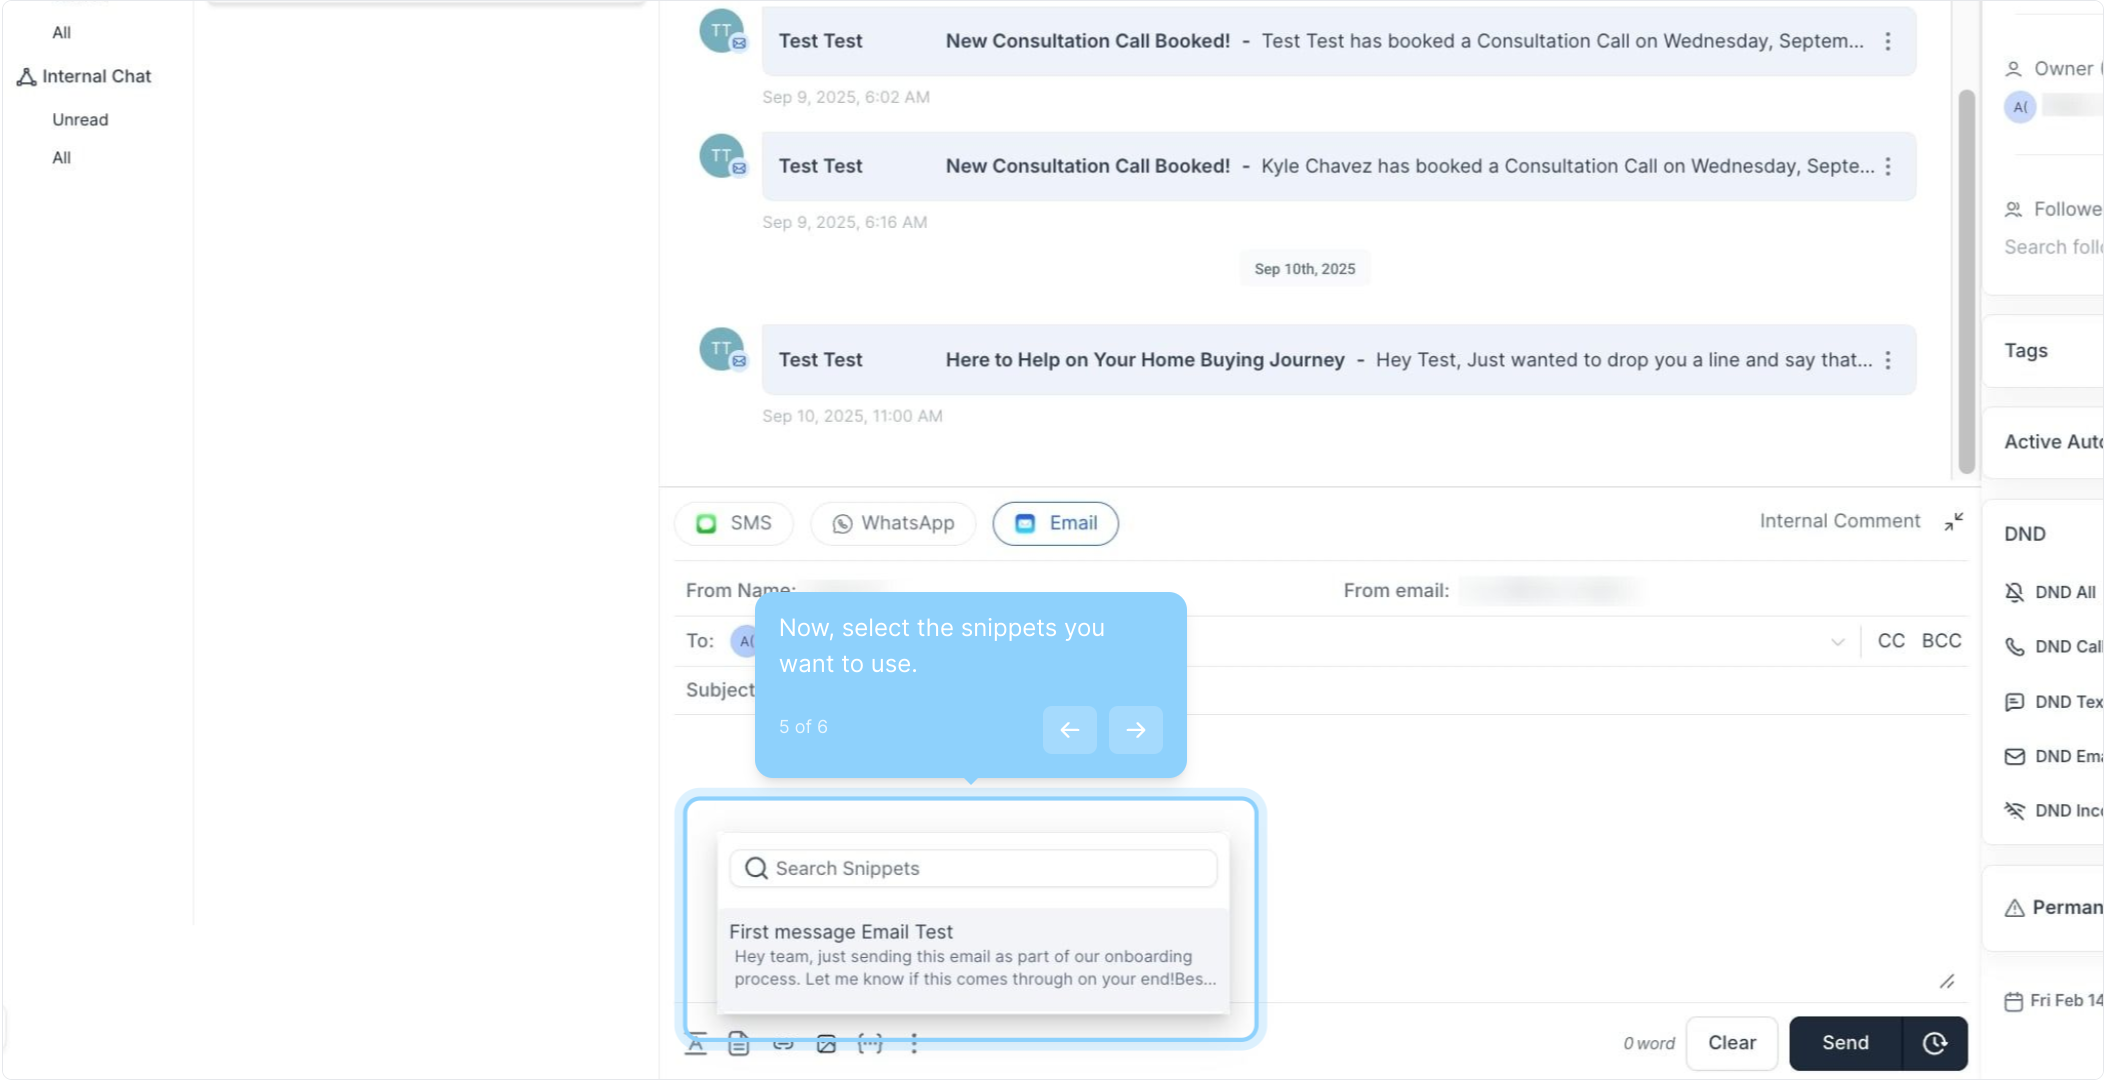The image size is (2106, 1080).
Task: Switch to the WhatsApp channel tab
Action: (893, 523)
